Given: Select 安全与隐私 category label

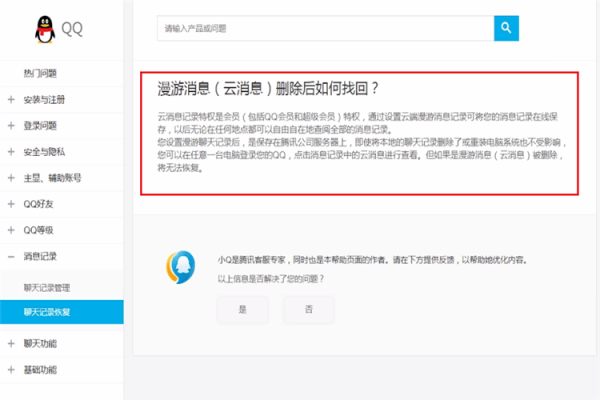Looking at the screenshot, I should 44,152.
